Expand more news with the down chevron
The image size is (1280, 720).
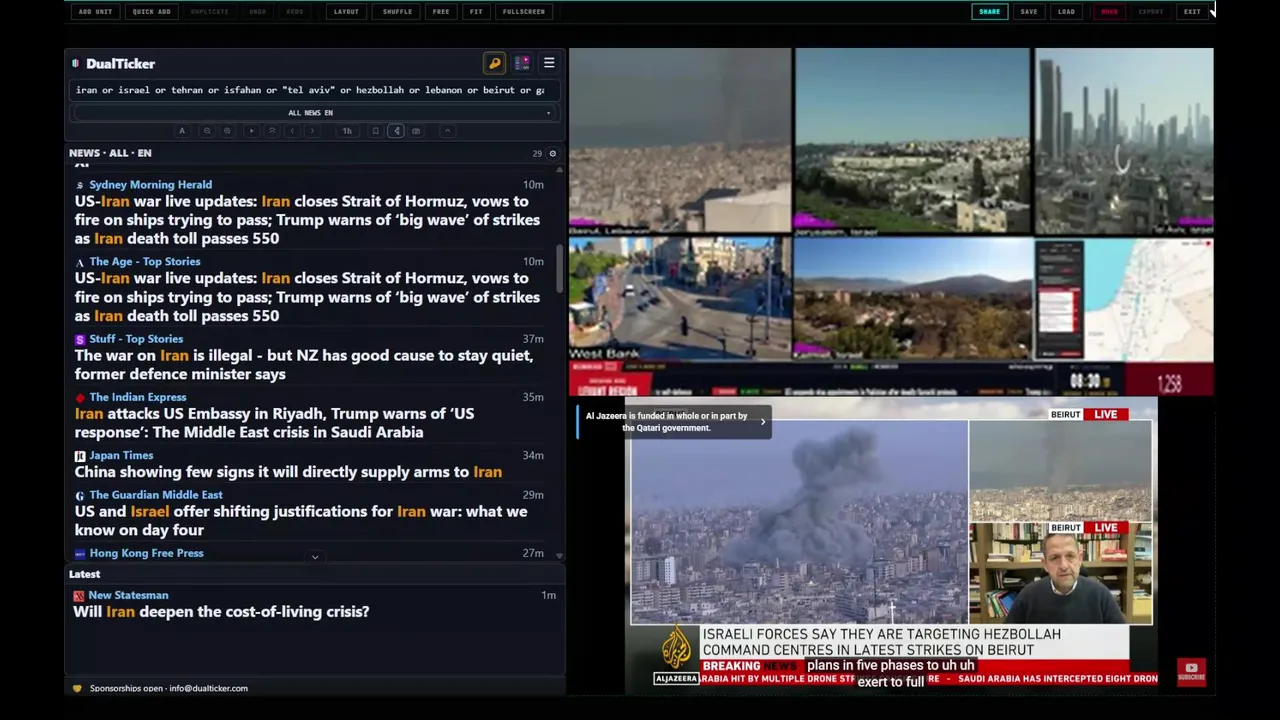314,556
